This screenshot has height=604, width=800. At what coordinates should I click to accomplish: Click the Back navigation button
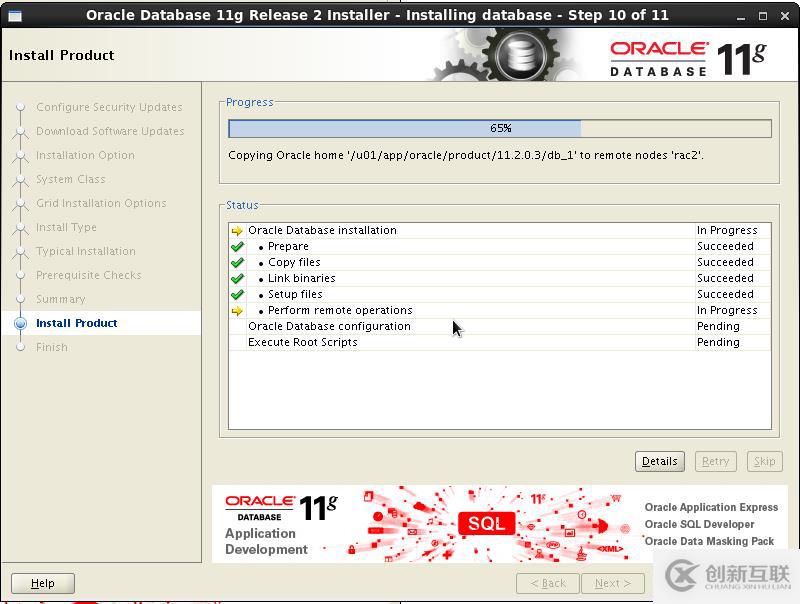[548, 584]
